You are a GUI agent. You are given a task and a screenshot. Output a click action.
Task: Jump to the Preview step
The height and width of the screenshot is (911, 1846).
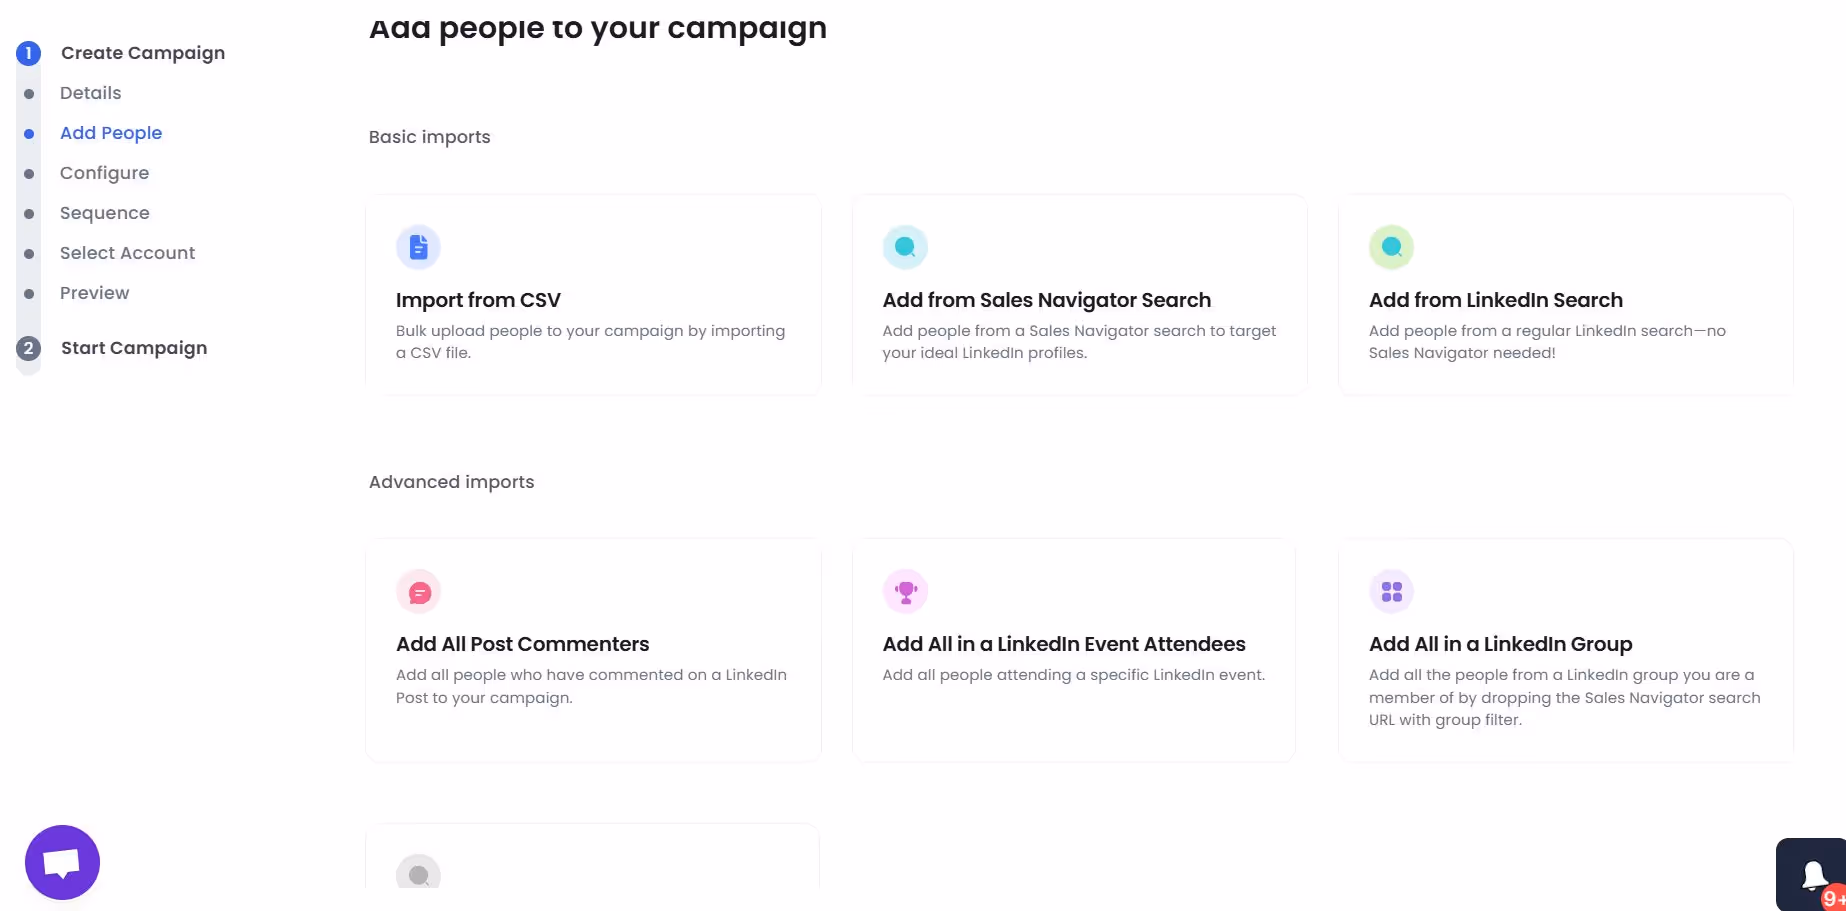(x=94, y=292)
